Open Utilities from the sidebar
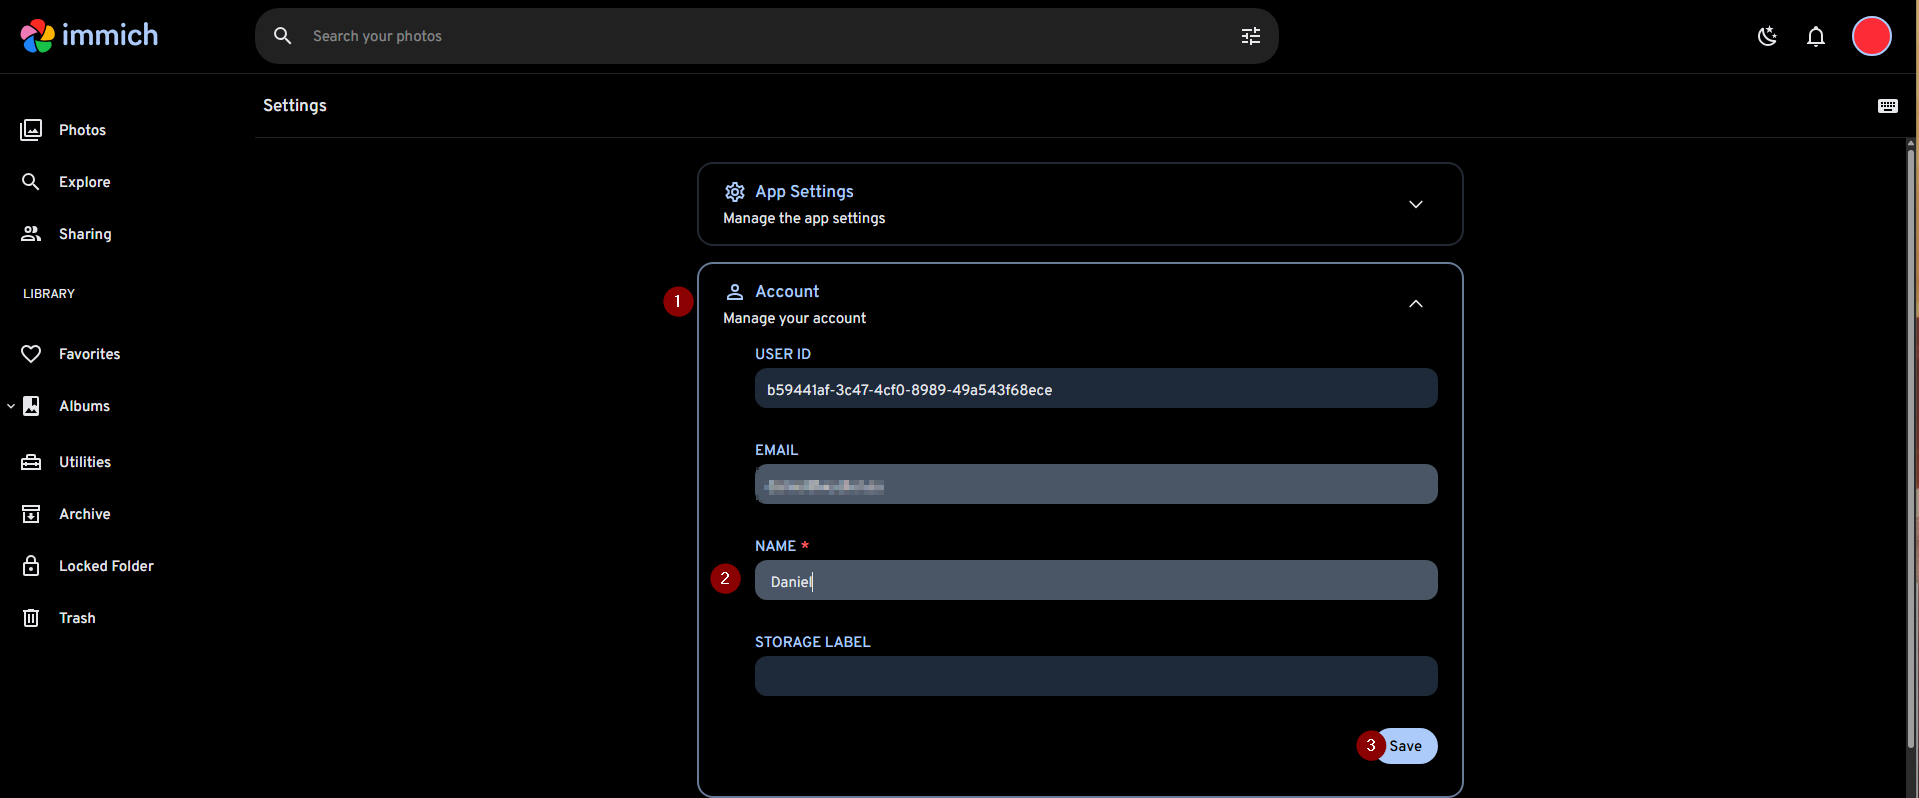Image resolution: width=1919 pixels, height=798 pixels. pyautogui.click(x=85, y=462)
